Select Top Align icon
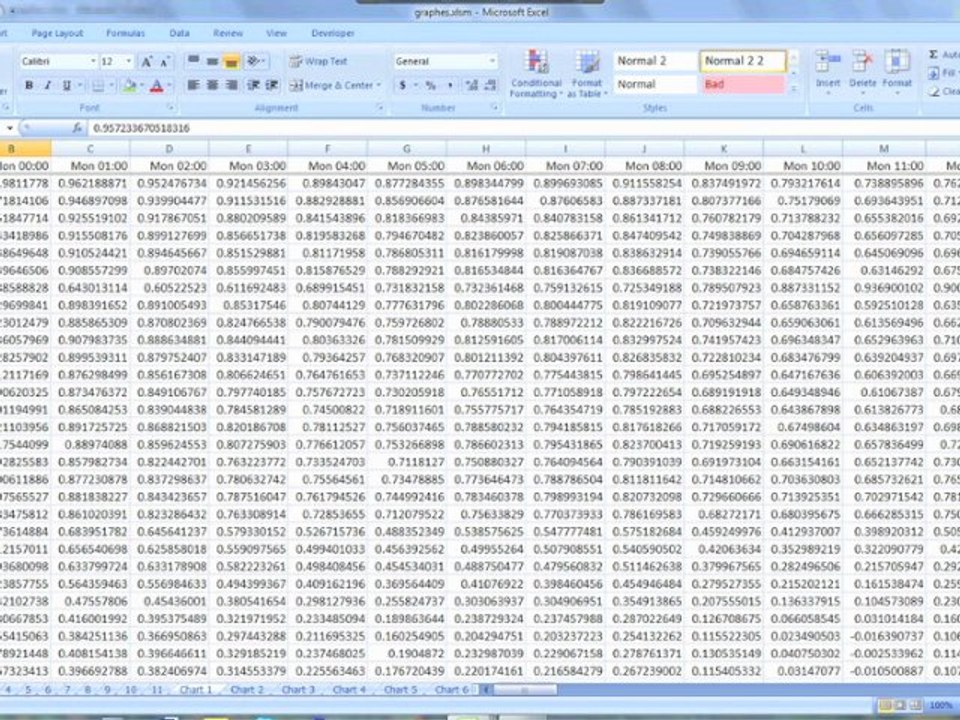The width and height of the screenshot is (960, 720). 193,61
